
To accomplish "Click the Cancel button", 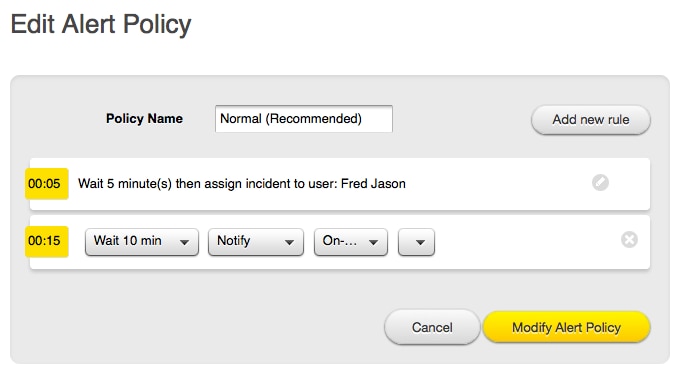I will (x=432, y=327).
